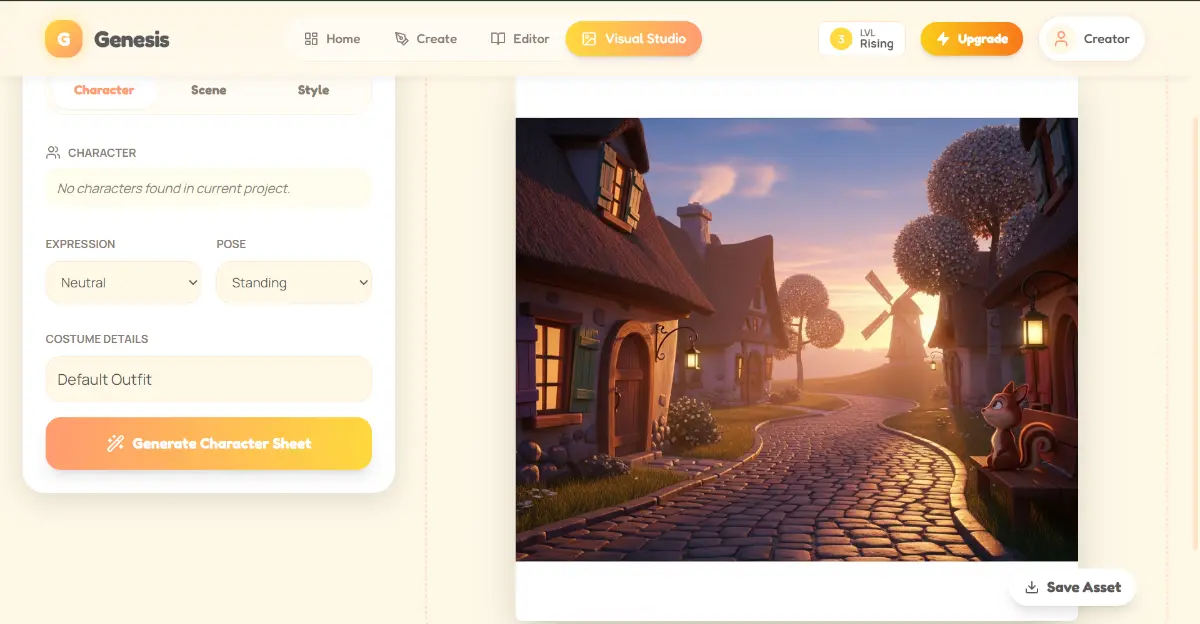Click the Home grid icon
Screen dimensions: 1200x624
point(311,39)
